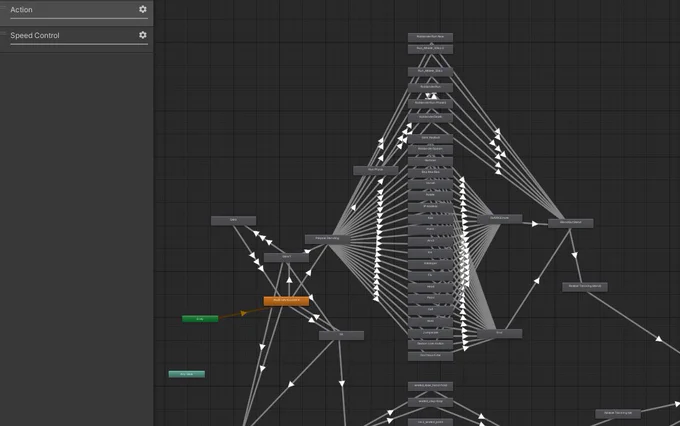The image size is (680, 426).
Task: Click the Action layer weight bar
Action: 79,19
